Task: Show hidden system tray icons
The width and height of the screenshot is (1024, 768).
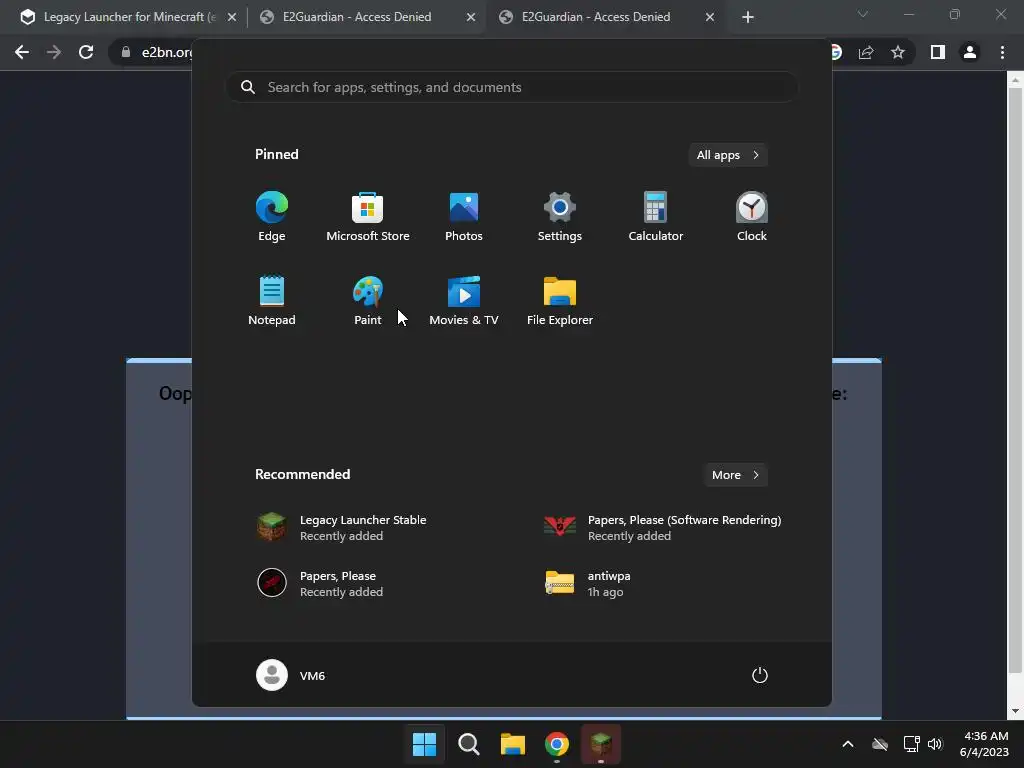Action: click(848, 744)
